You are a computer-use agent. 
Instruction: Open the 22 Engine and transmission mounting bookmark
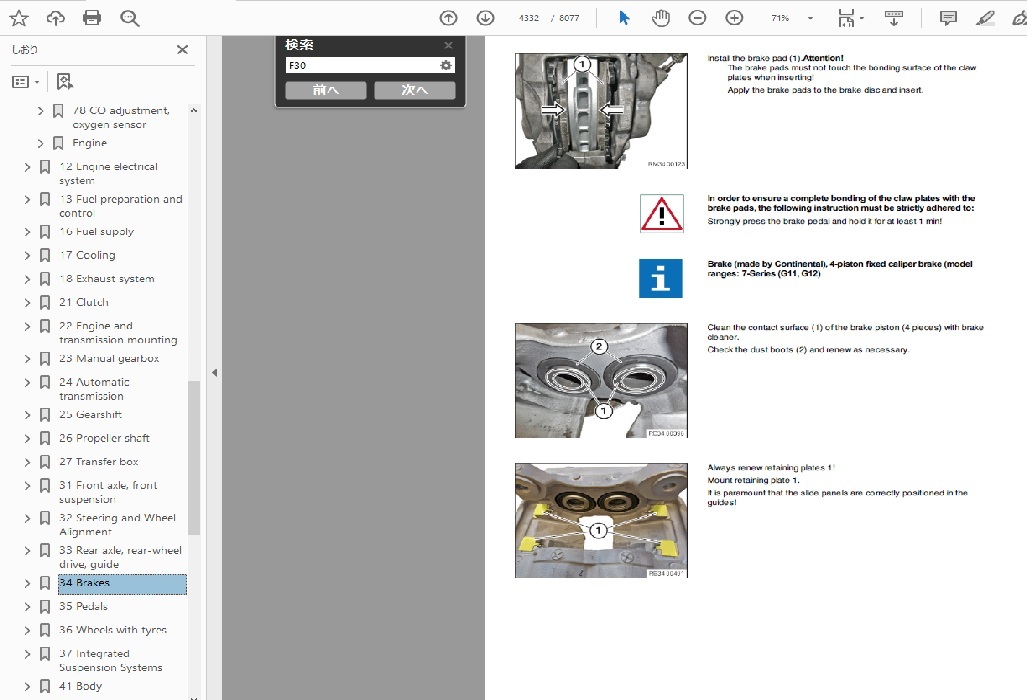[x=119, y=333]
